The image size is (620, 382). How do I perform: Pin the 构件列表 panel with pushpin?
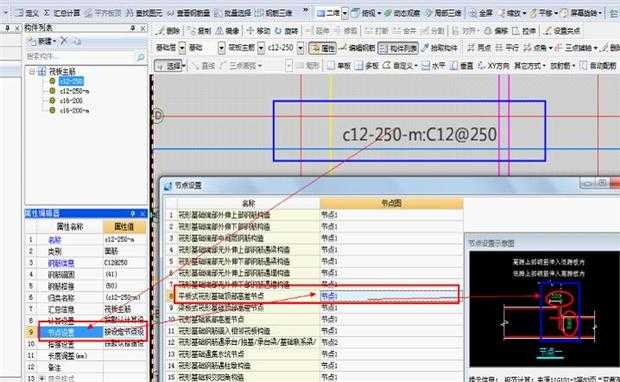133,28
